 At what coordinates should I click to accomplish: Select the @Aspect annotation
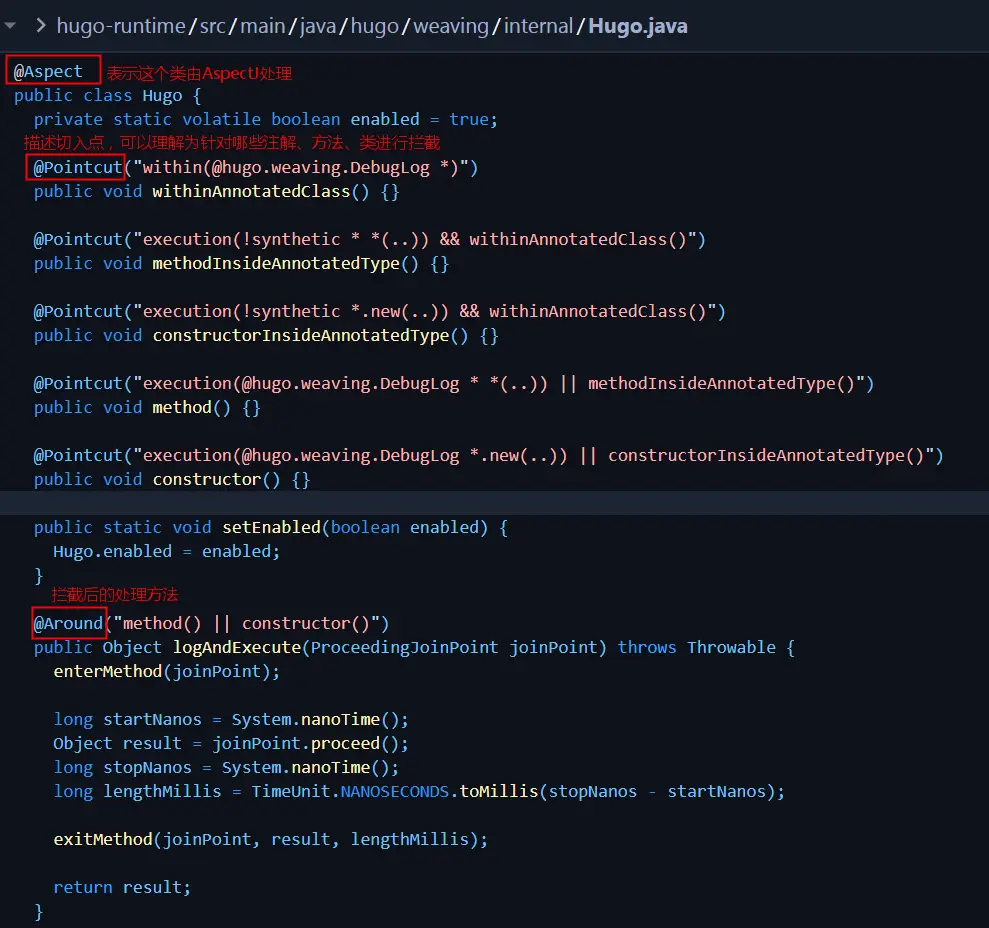(x=48, y=72)
